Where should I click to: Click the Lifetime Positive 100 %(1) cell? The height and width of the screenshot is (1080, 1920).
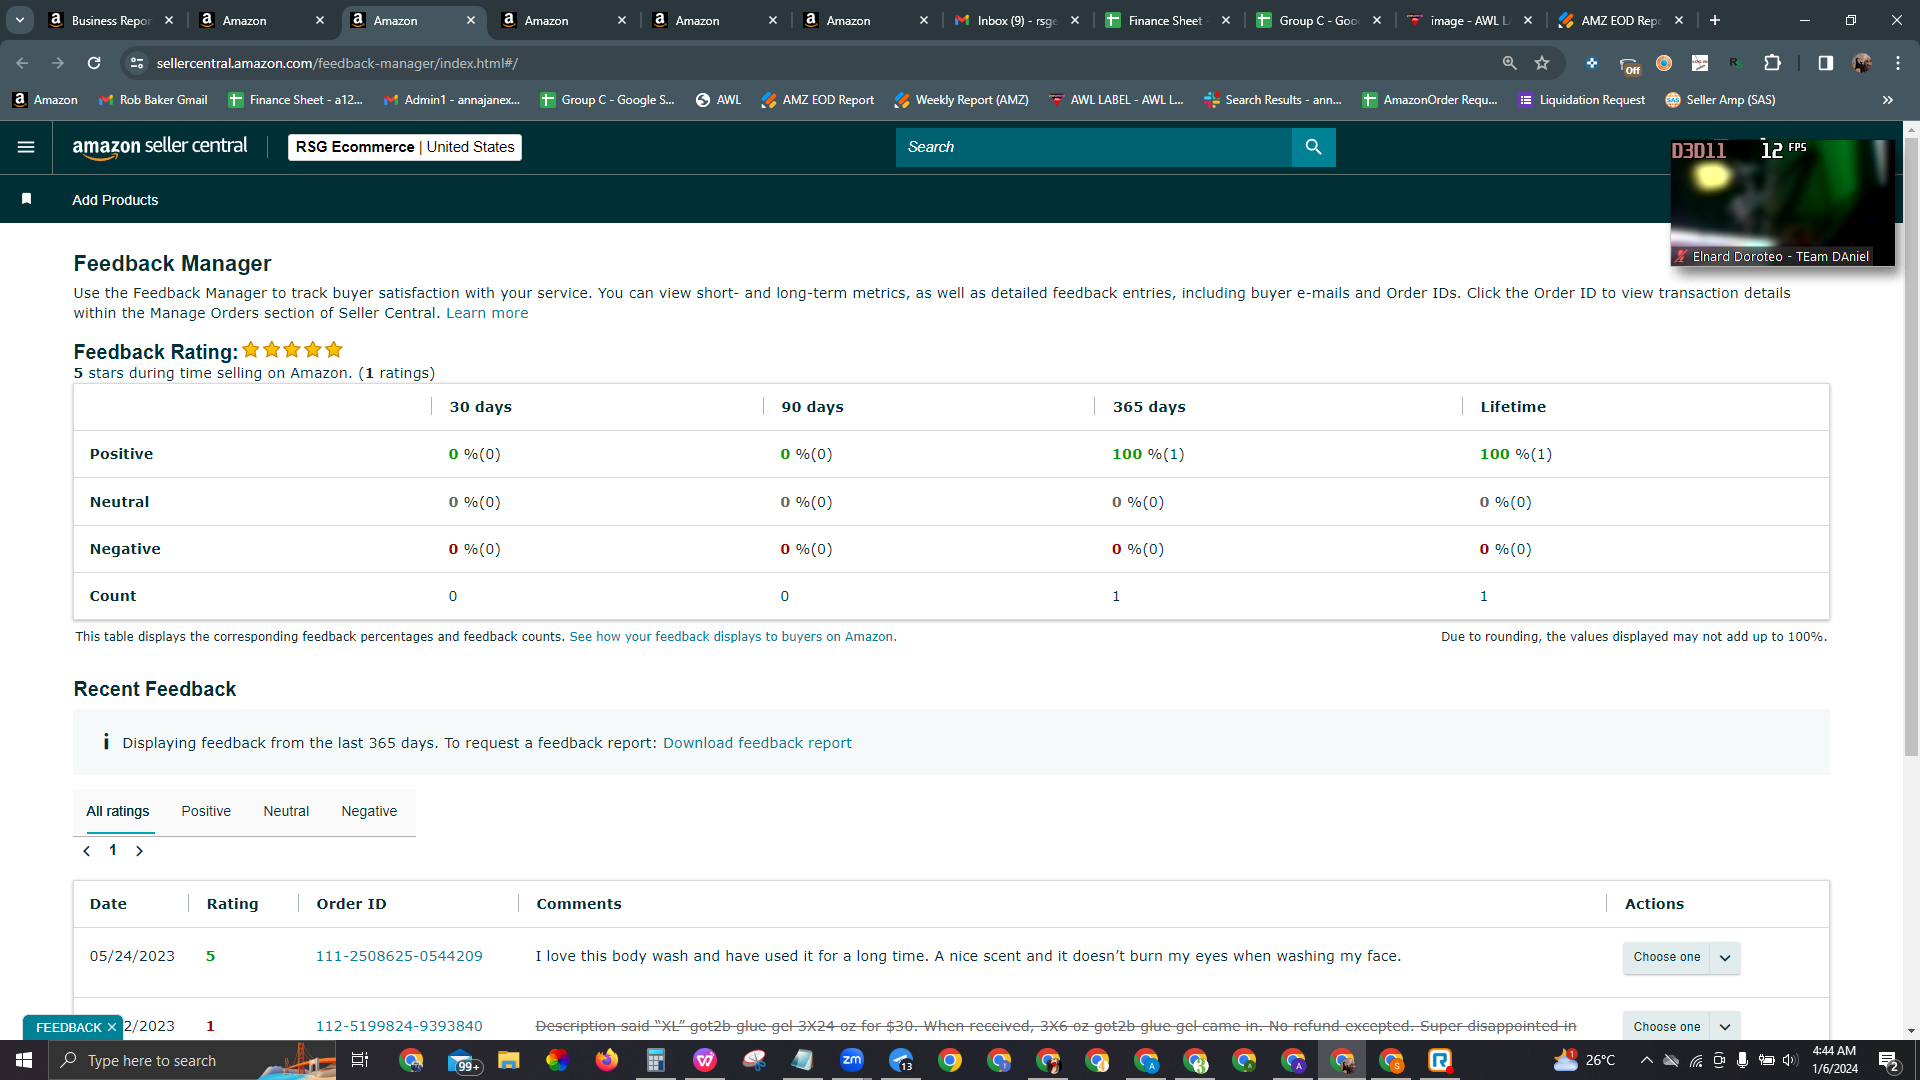click(1515, 454)
